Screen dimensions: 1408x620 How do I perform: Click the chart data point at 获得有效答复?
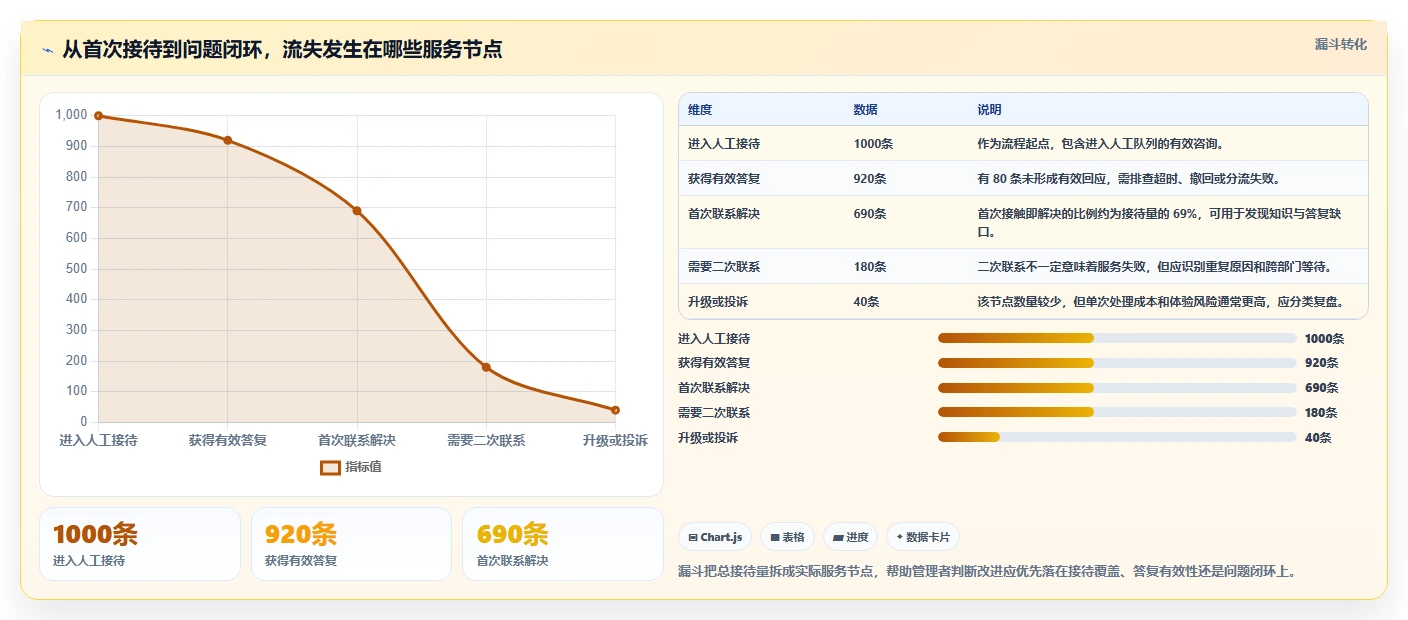click(228, 140)
